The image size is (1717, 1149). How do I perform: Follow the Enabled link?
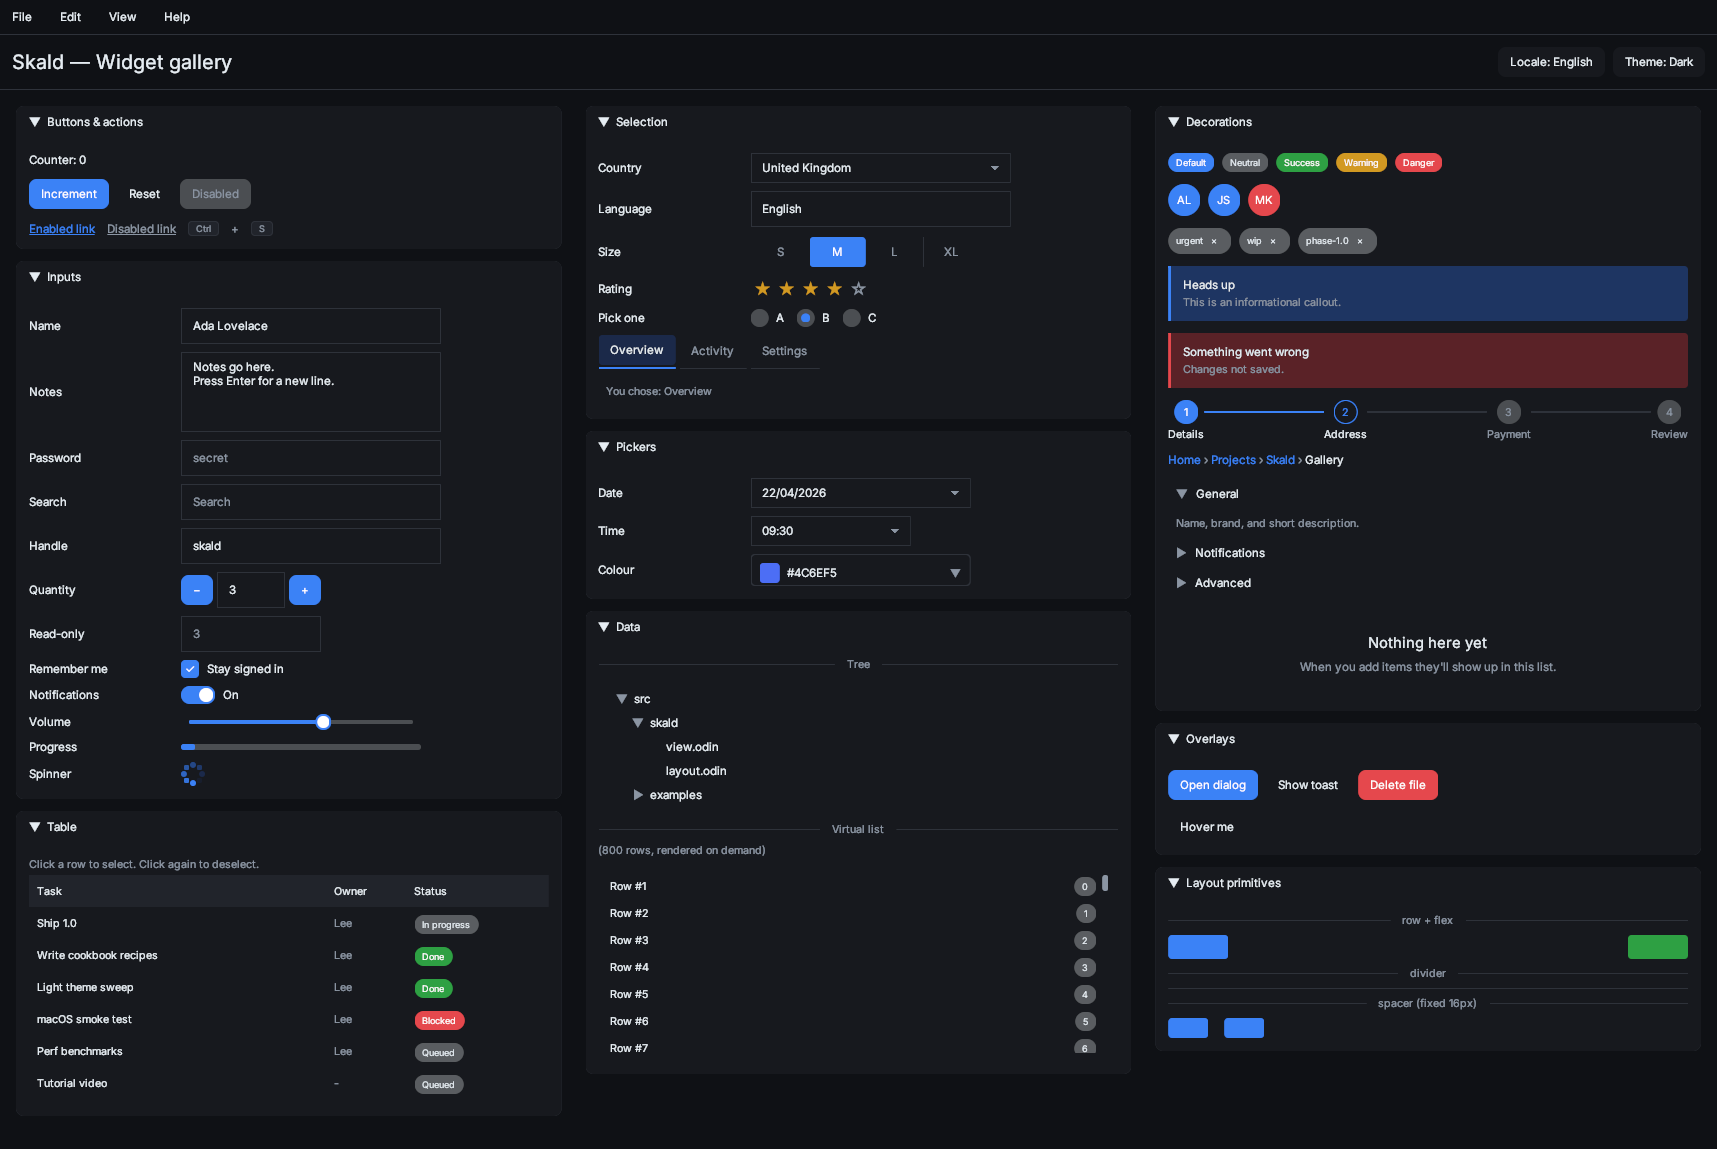pyautogui.click(x=62, y=229)
